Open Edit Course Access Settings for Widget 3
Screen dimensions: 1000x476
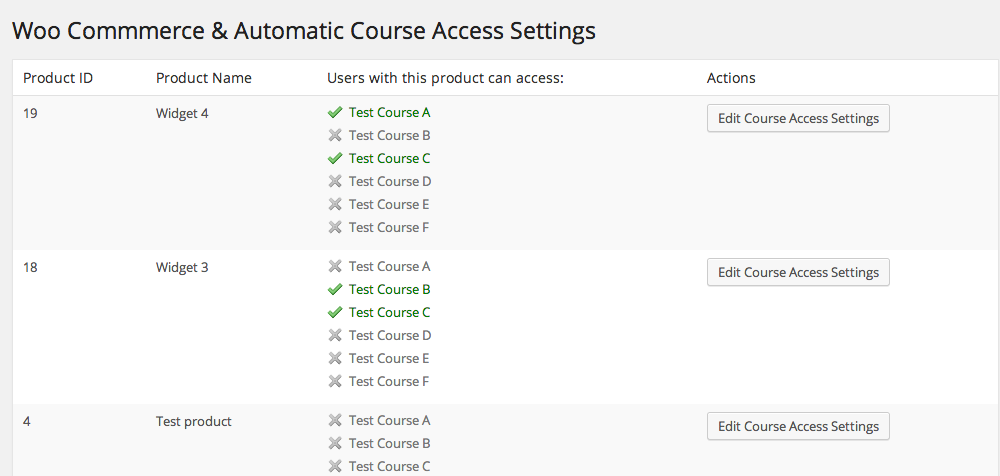pyautogui.click(x=798, y=272)
